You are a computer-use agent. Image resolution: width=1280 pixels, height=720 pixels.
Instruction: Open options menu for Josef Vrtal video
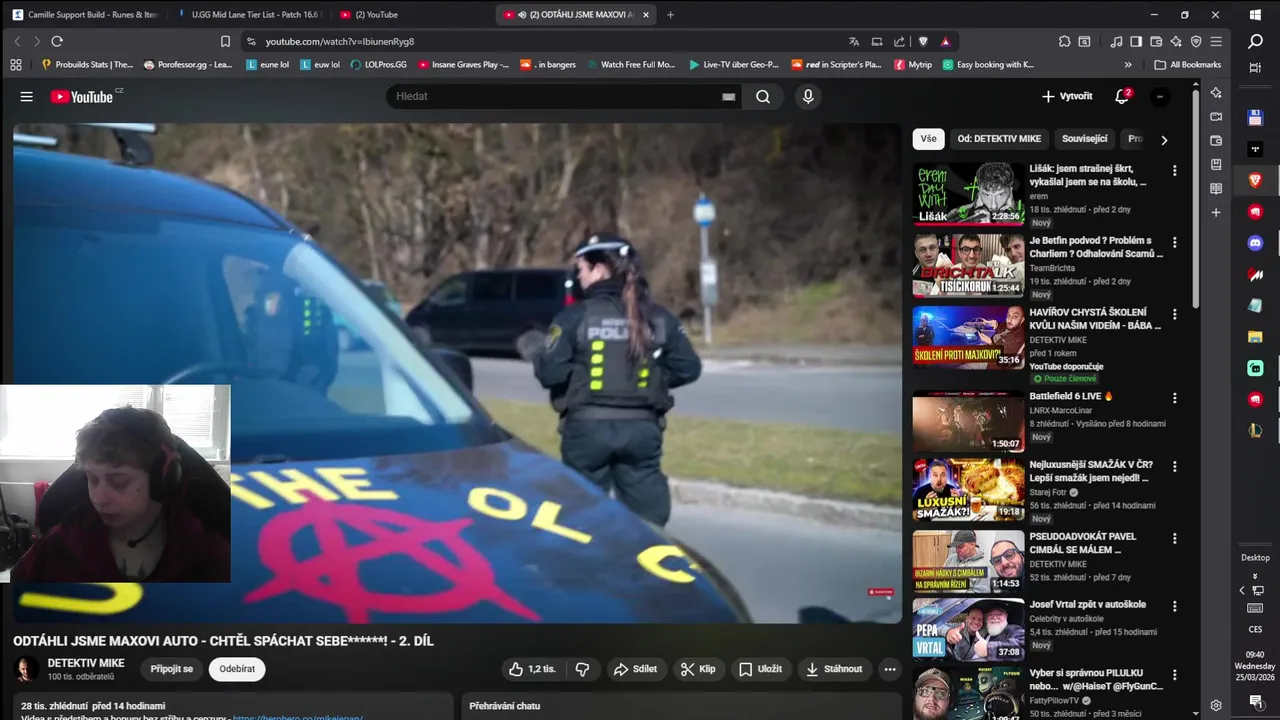(1175, 607)
